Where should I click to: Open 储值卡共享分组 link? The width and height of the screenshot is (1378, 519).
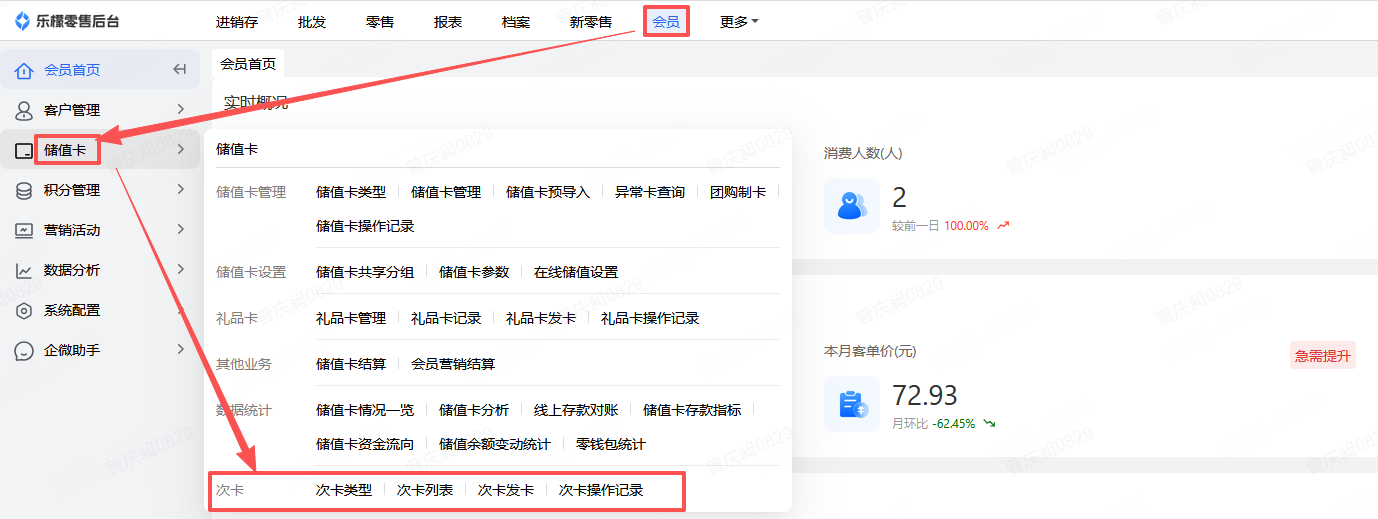point(365,272)
